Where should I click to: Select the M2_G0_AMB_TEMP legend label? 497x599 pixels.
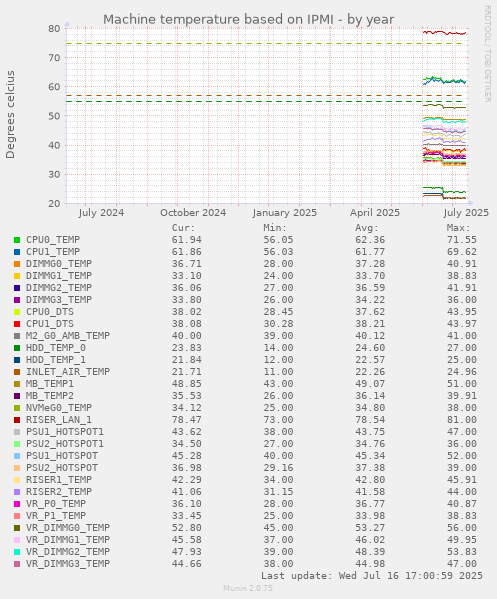(x=68, y=336)
